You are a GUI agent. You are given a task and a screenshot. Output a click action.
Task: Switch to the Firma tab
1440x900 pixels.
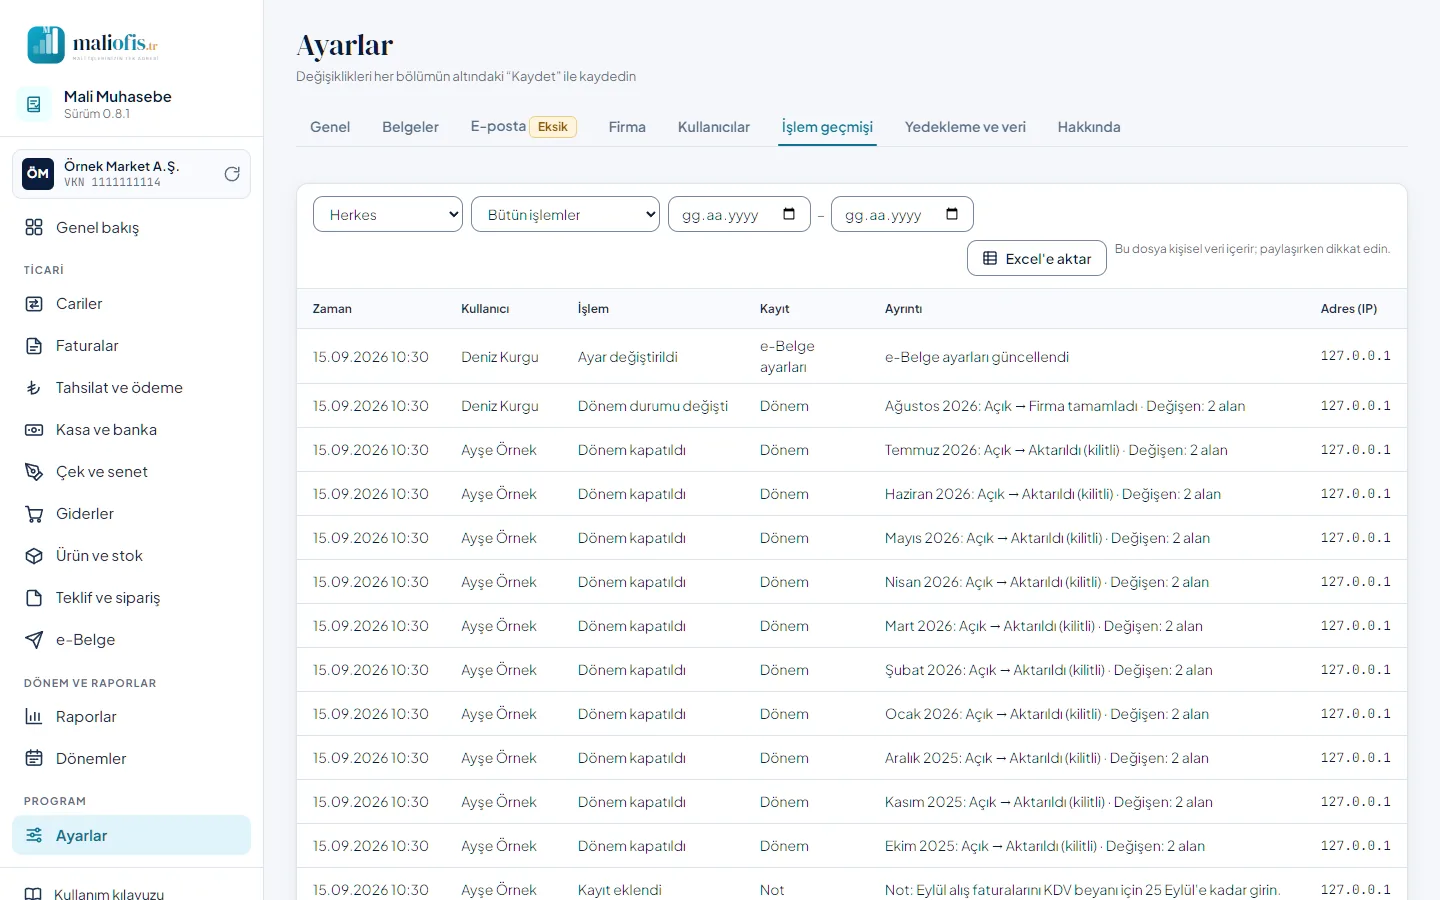(x=627, y=127)
